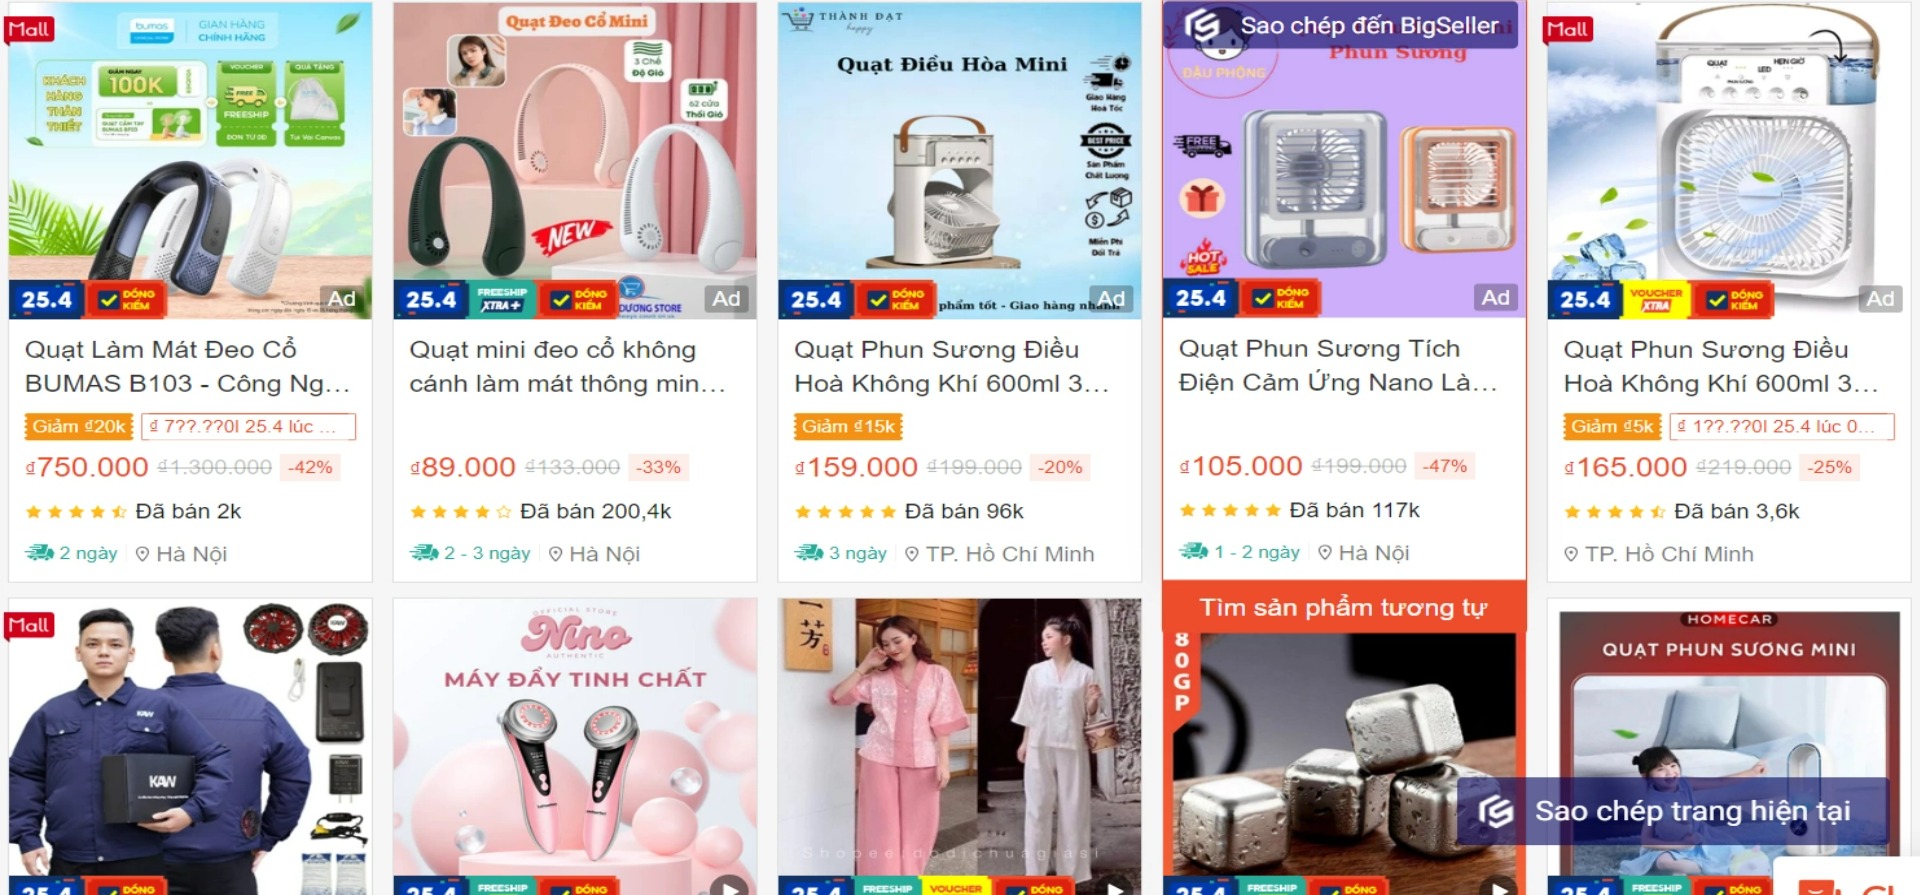Click 'Sao chép trang hiện tại' button
Viewport: 1920px width, 895px height.
click(x=1672, y=811)
